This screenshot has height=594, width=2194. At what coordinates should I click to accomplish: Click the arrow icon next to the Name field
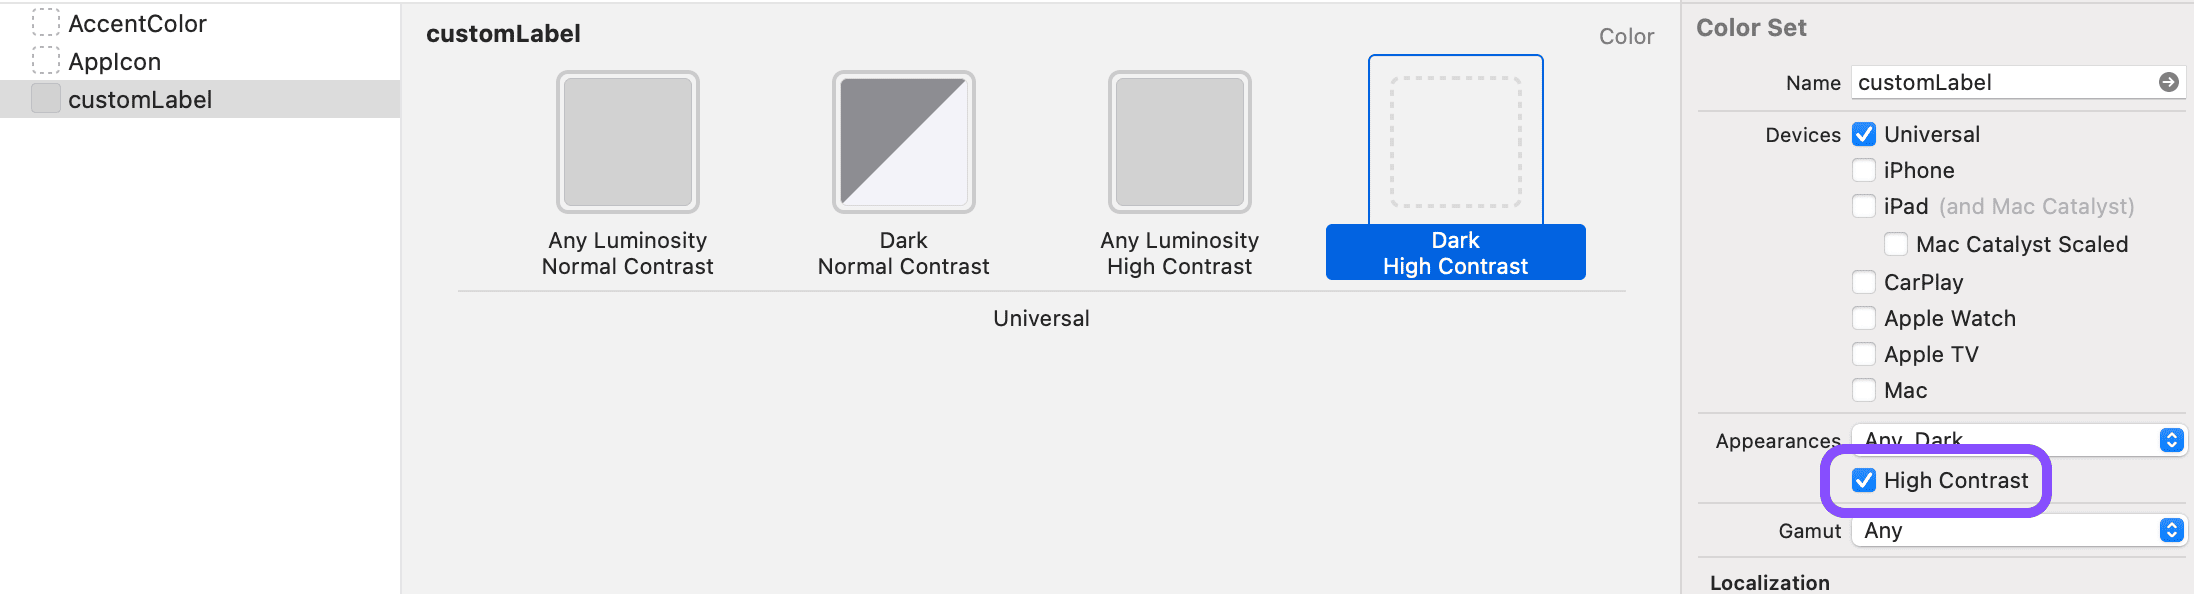pyautogui.click(x=2167, y=83)
